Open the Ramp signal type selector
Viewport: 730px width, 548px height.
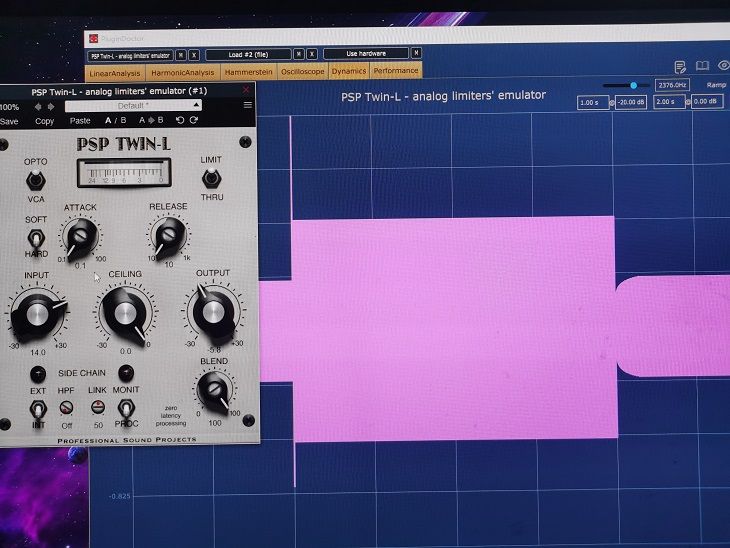coord(716,85)
